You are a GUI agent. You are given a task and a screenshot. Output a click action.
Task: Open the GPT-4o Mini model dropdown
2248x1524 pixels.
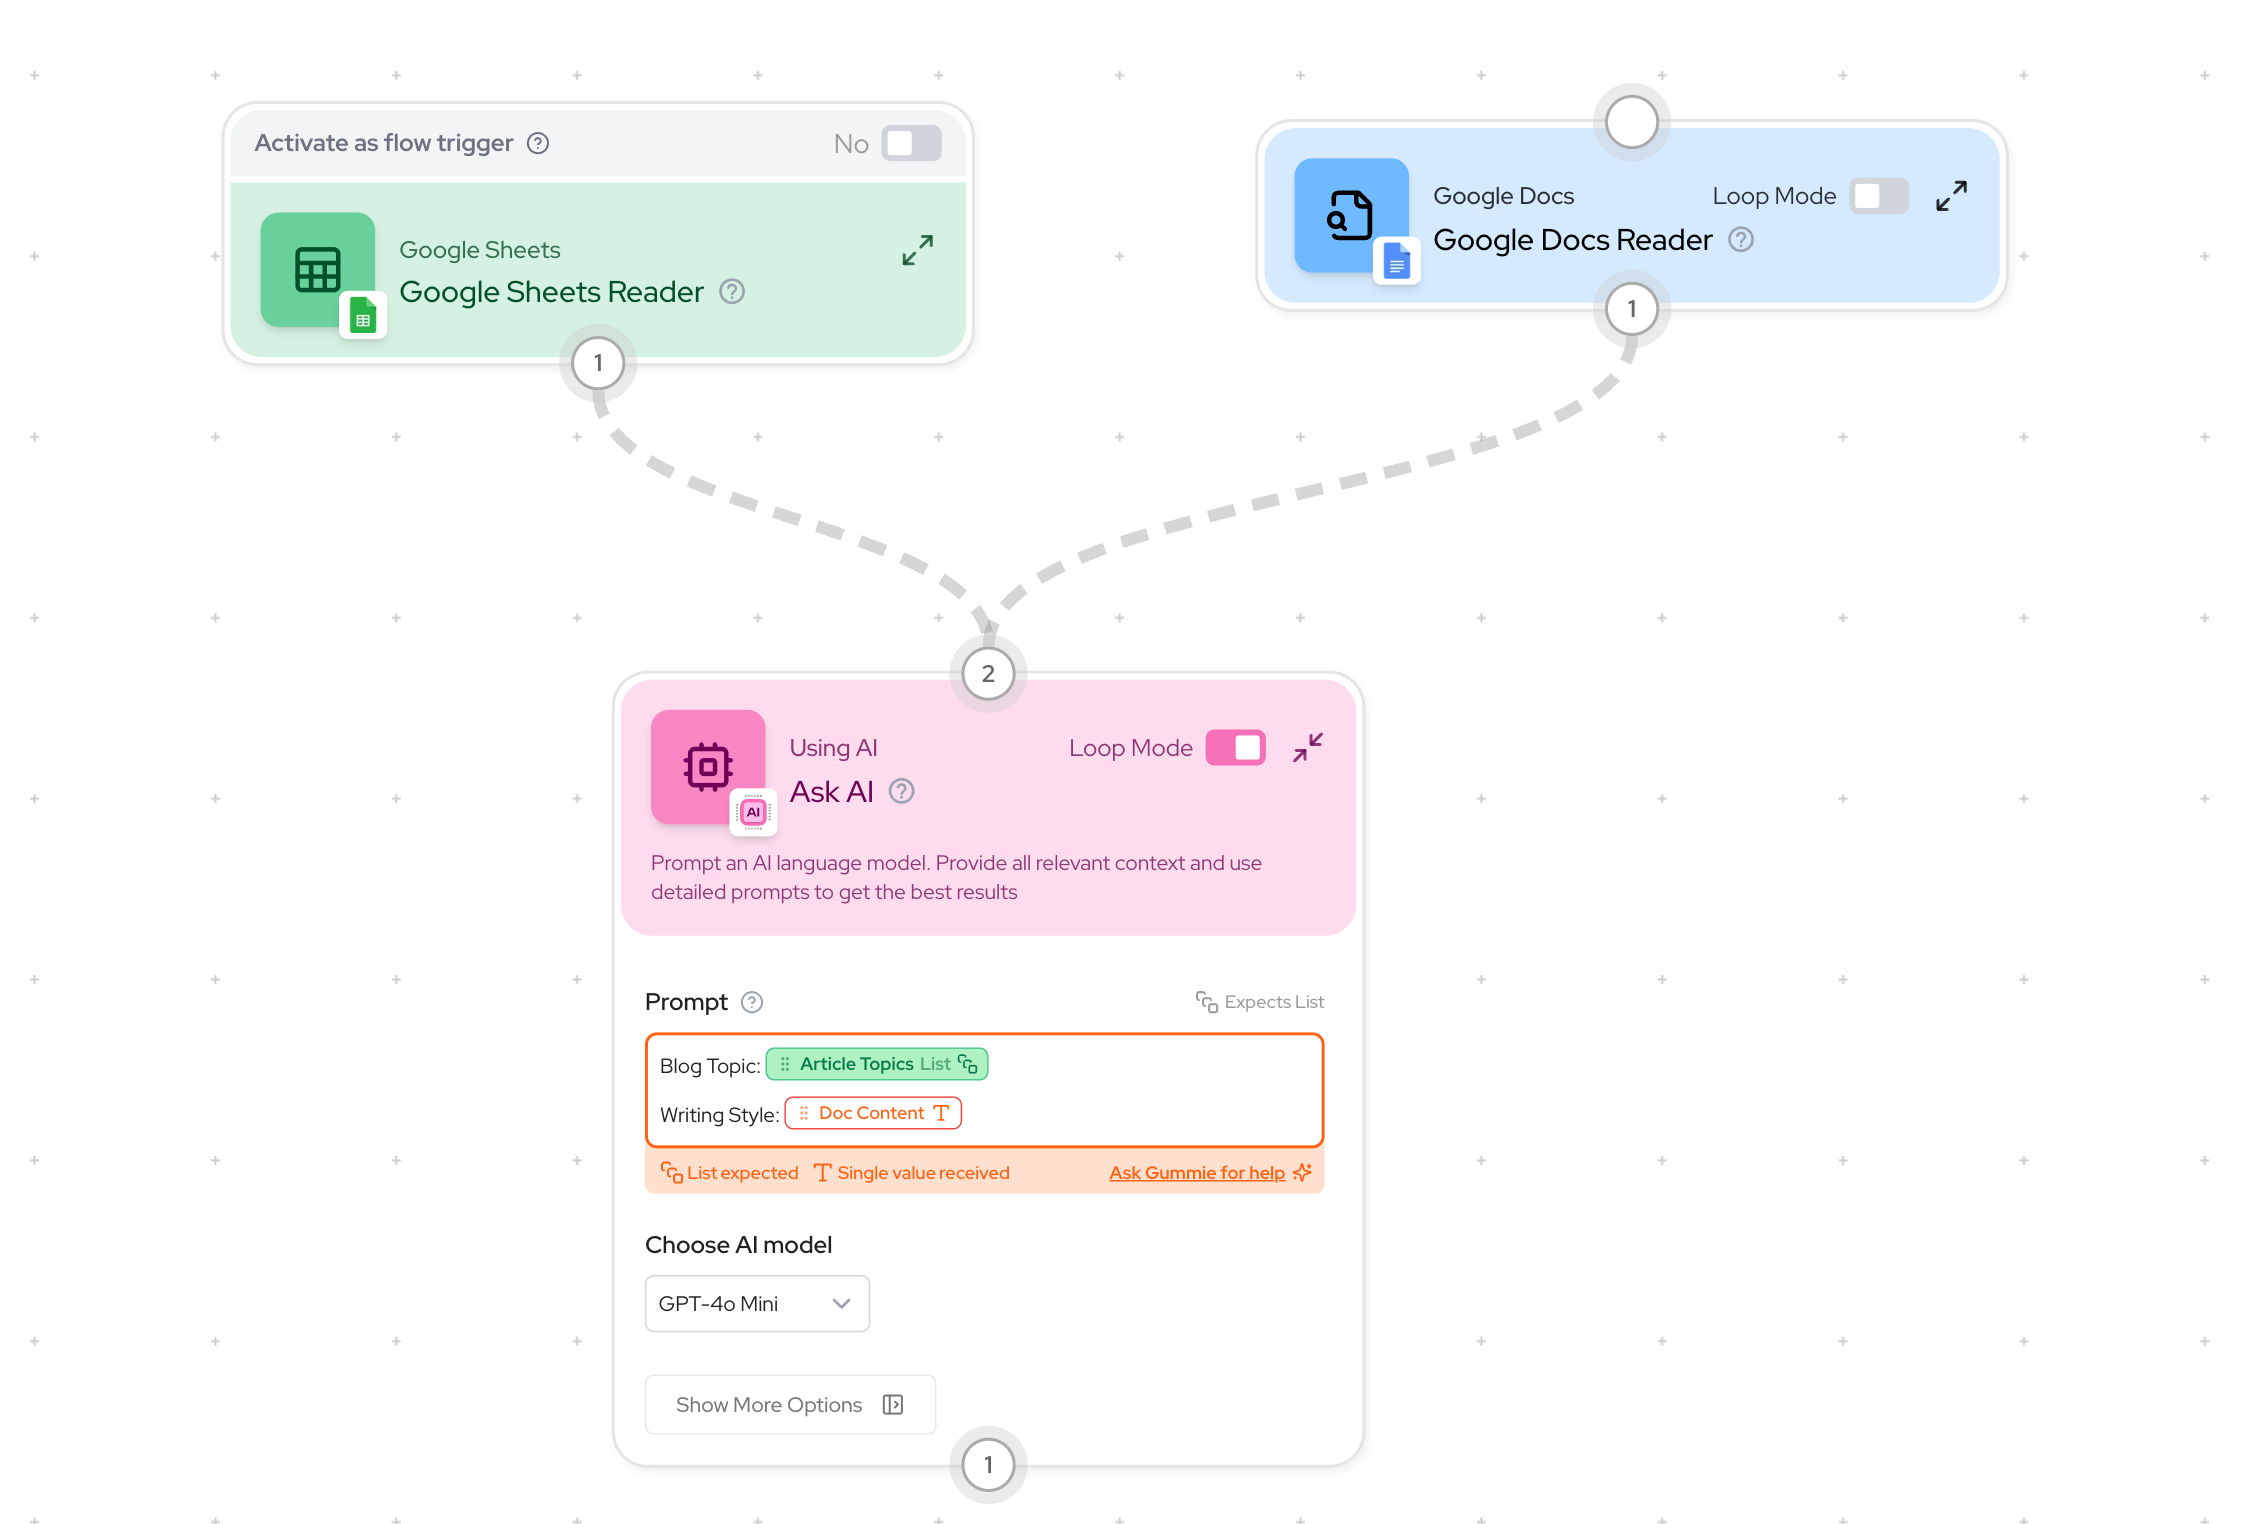[x=757, y=1303]
